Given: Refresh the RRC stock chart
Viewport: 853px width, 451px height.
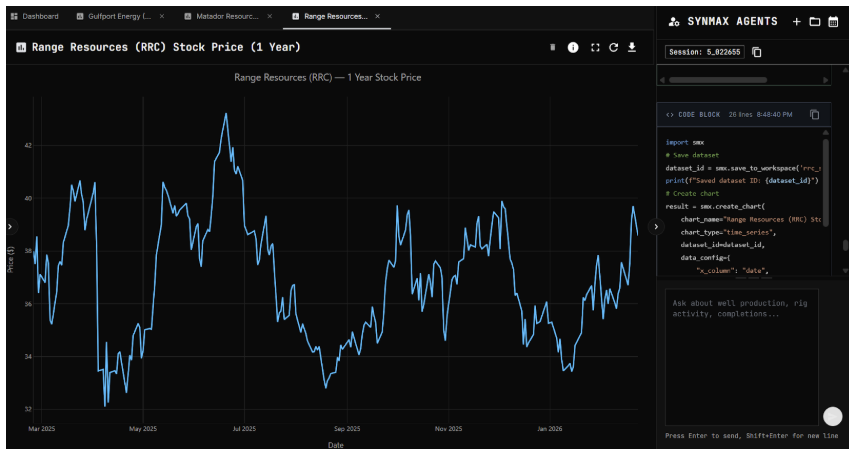Looking at the screenshot, I should (x=614, y=47).
